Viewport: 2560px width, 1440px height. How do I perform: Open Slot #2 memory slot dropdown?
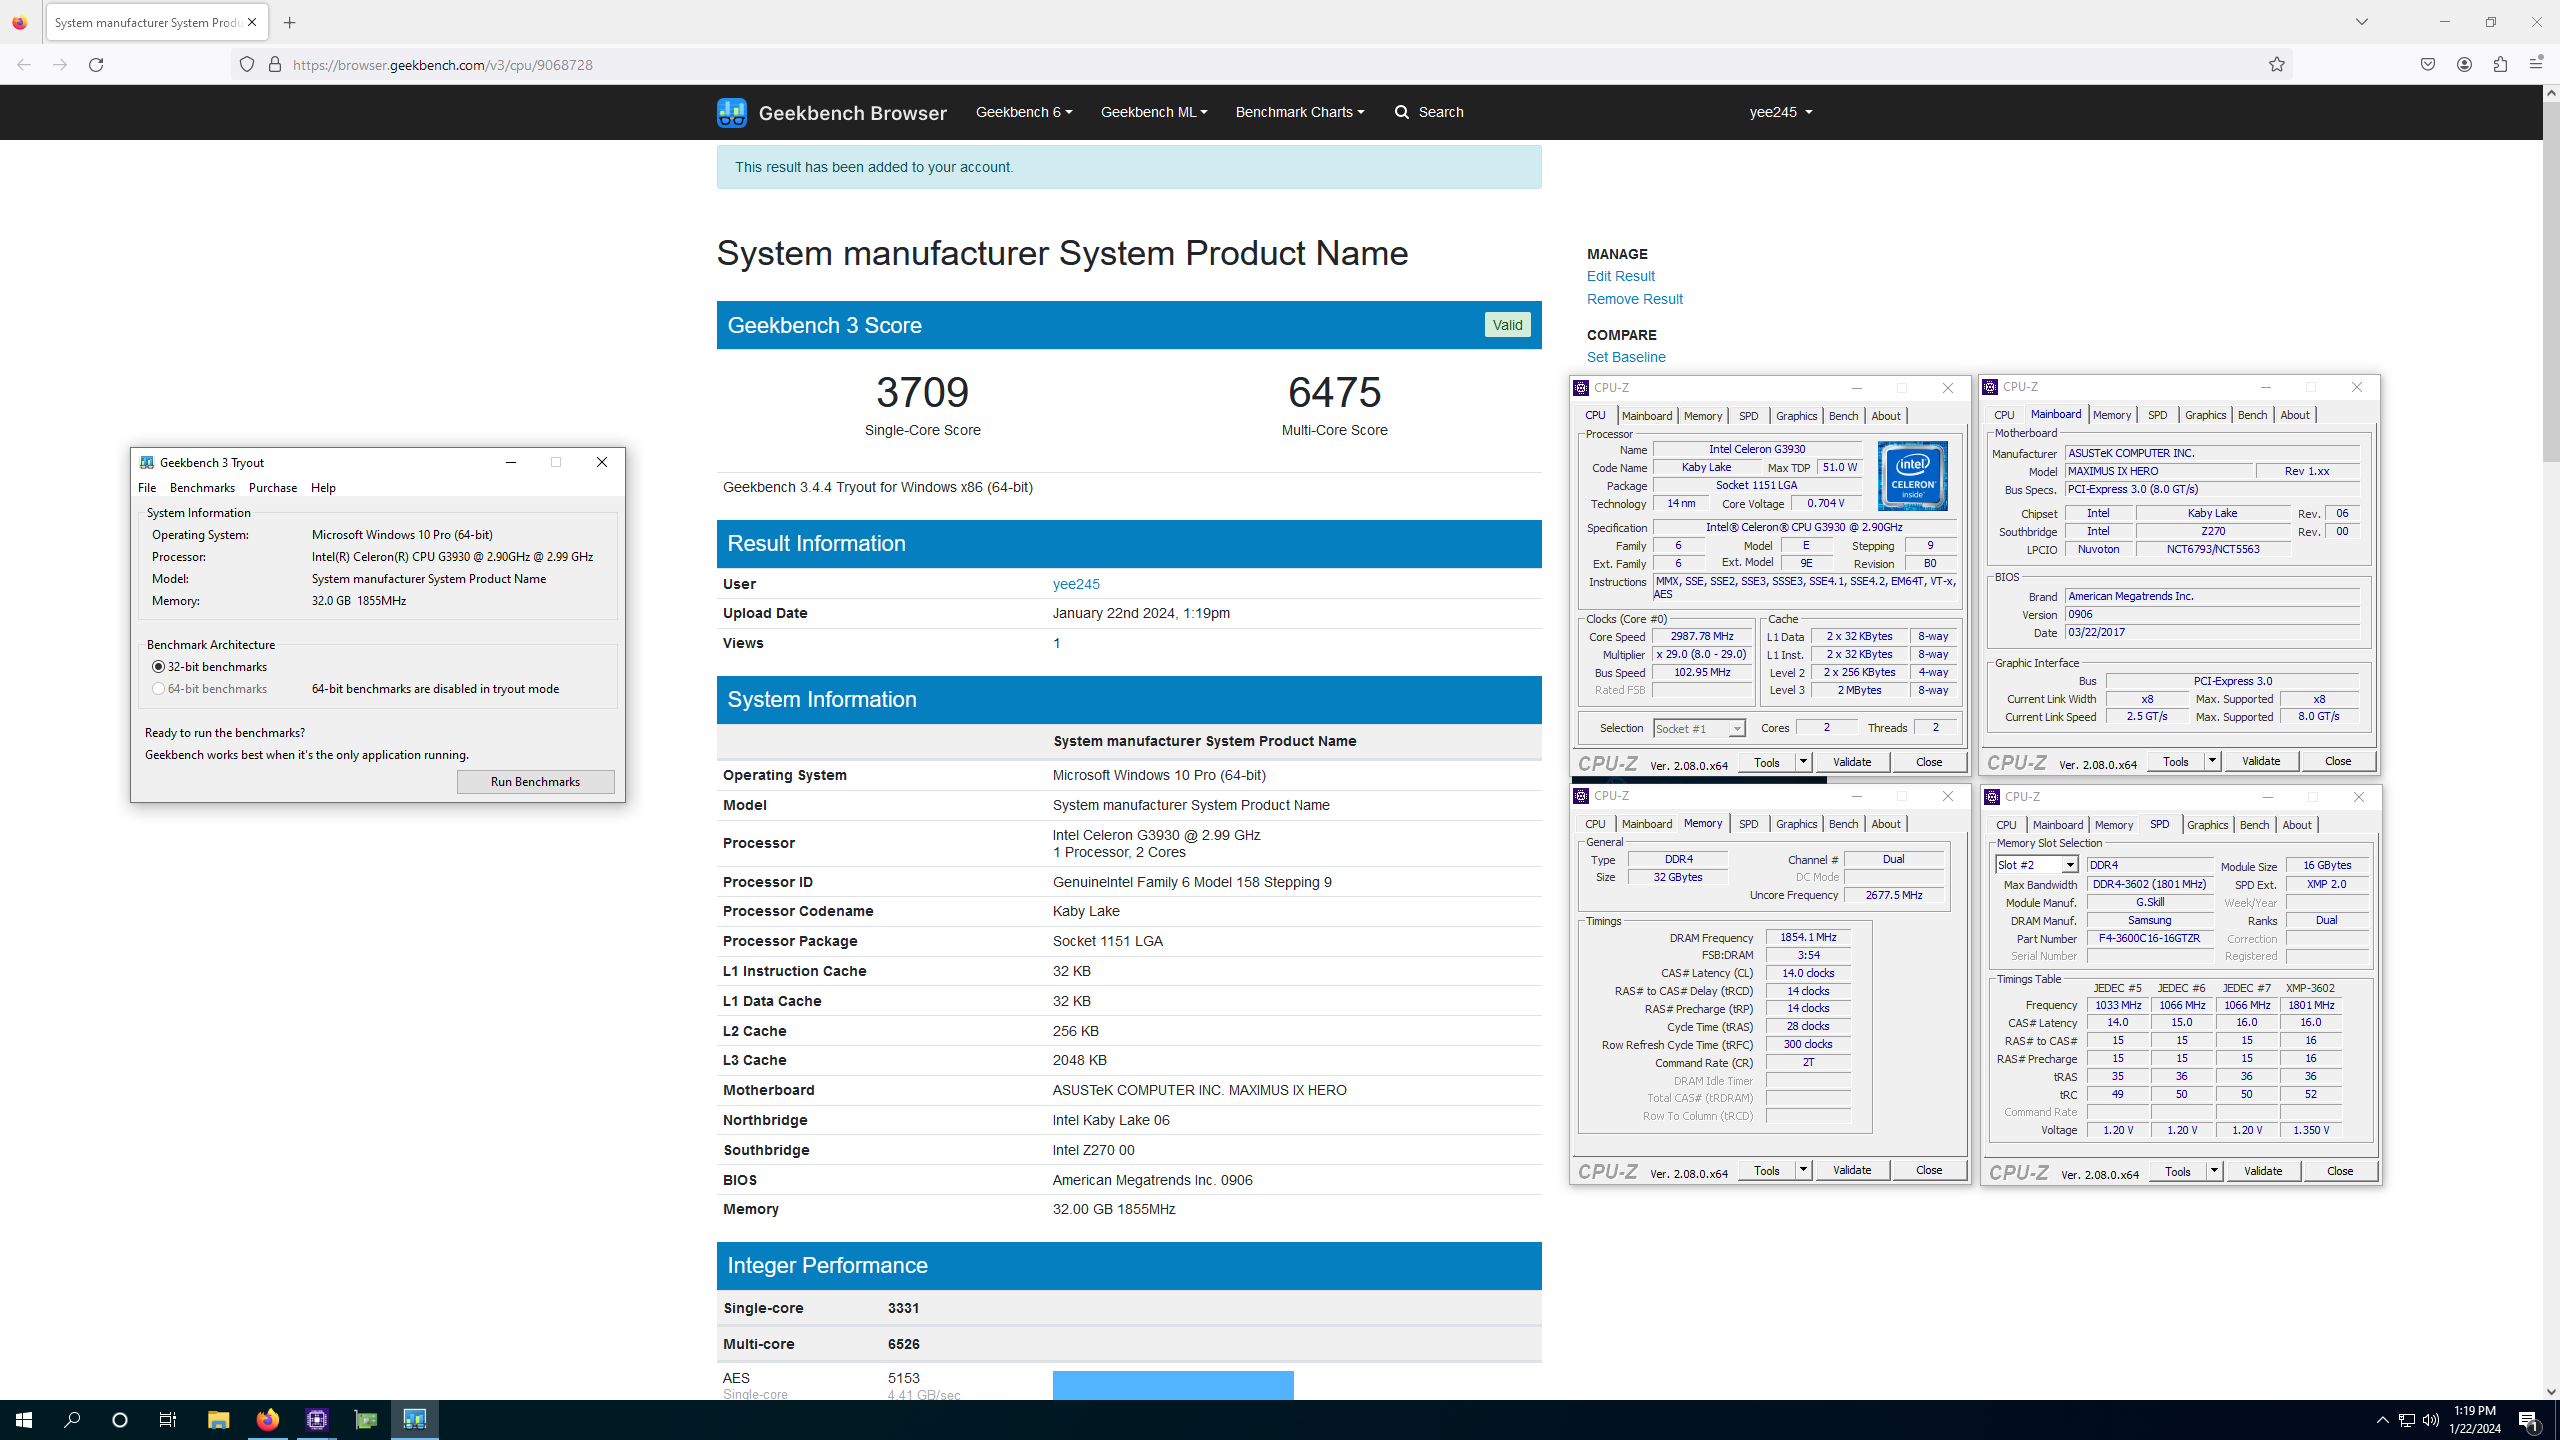(x=2037, y=865)
